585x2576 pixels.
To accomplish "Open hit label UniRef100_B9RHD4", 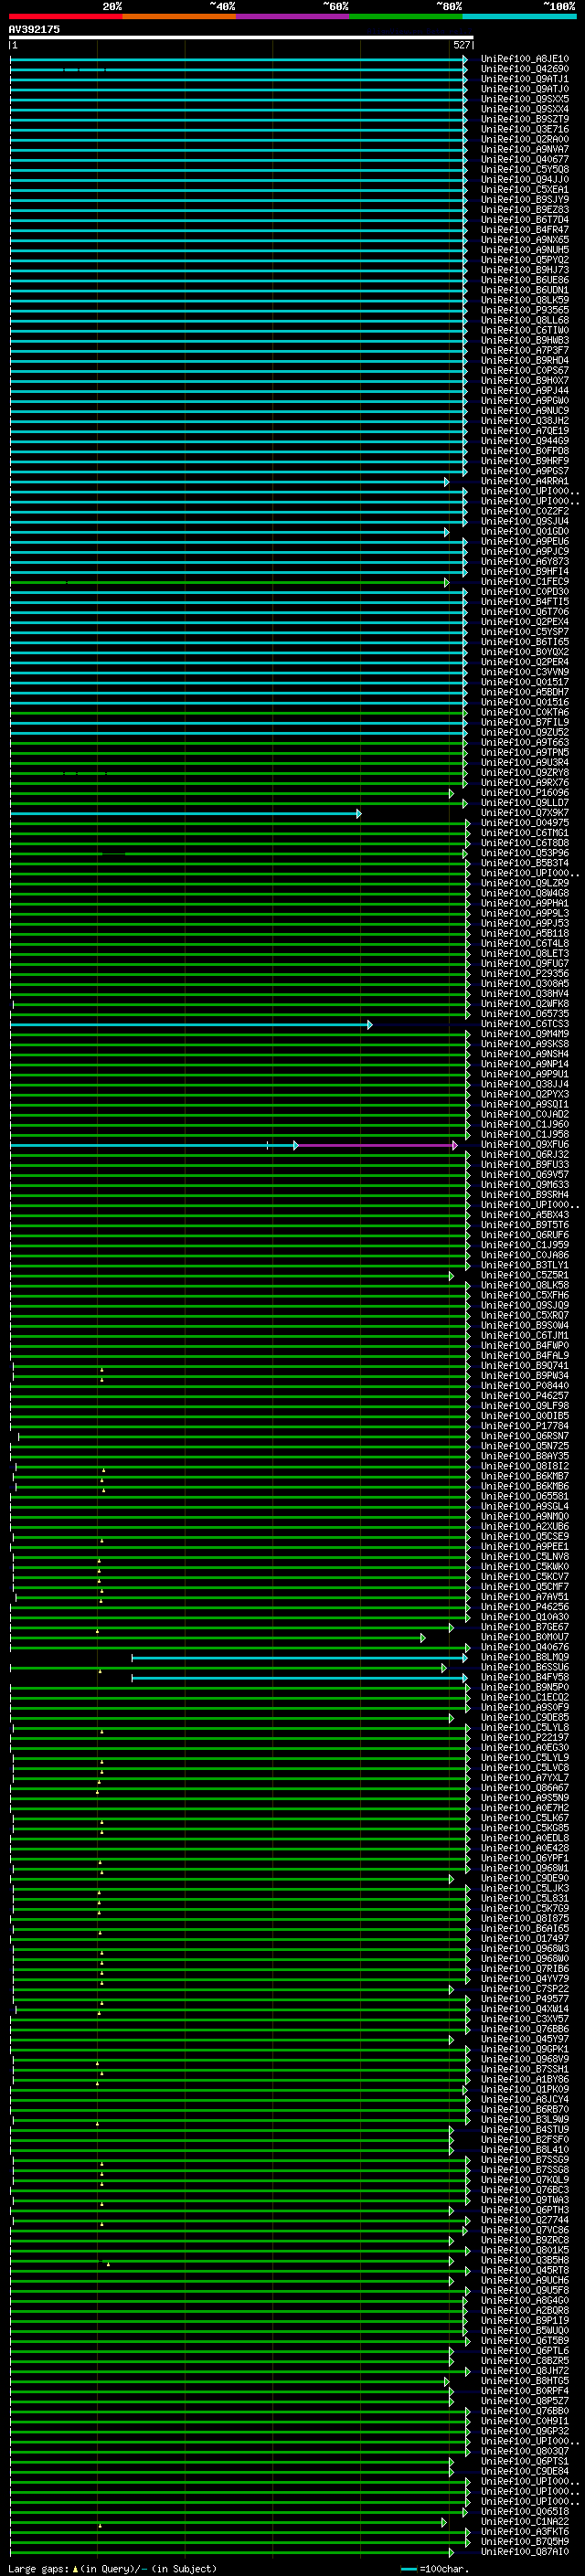I will click(525, 360).
